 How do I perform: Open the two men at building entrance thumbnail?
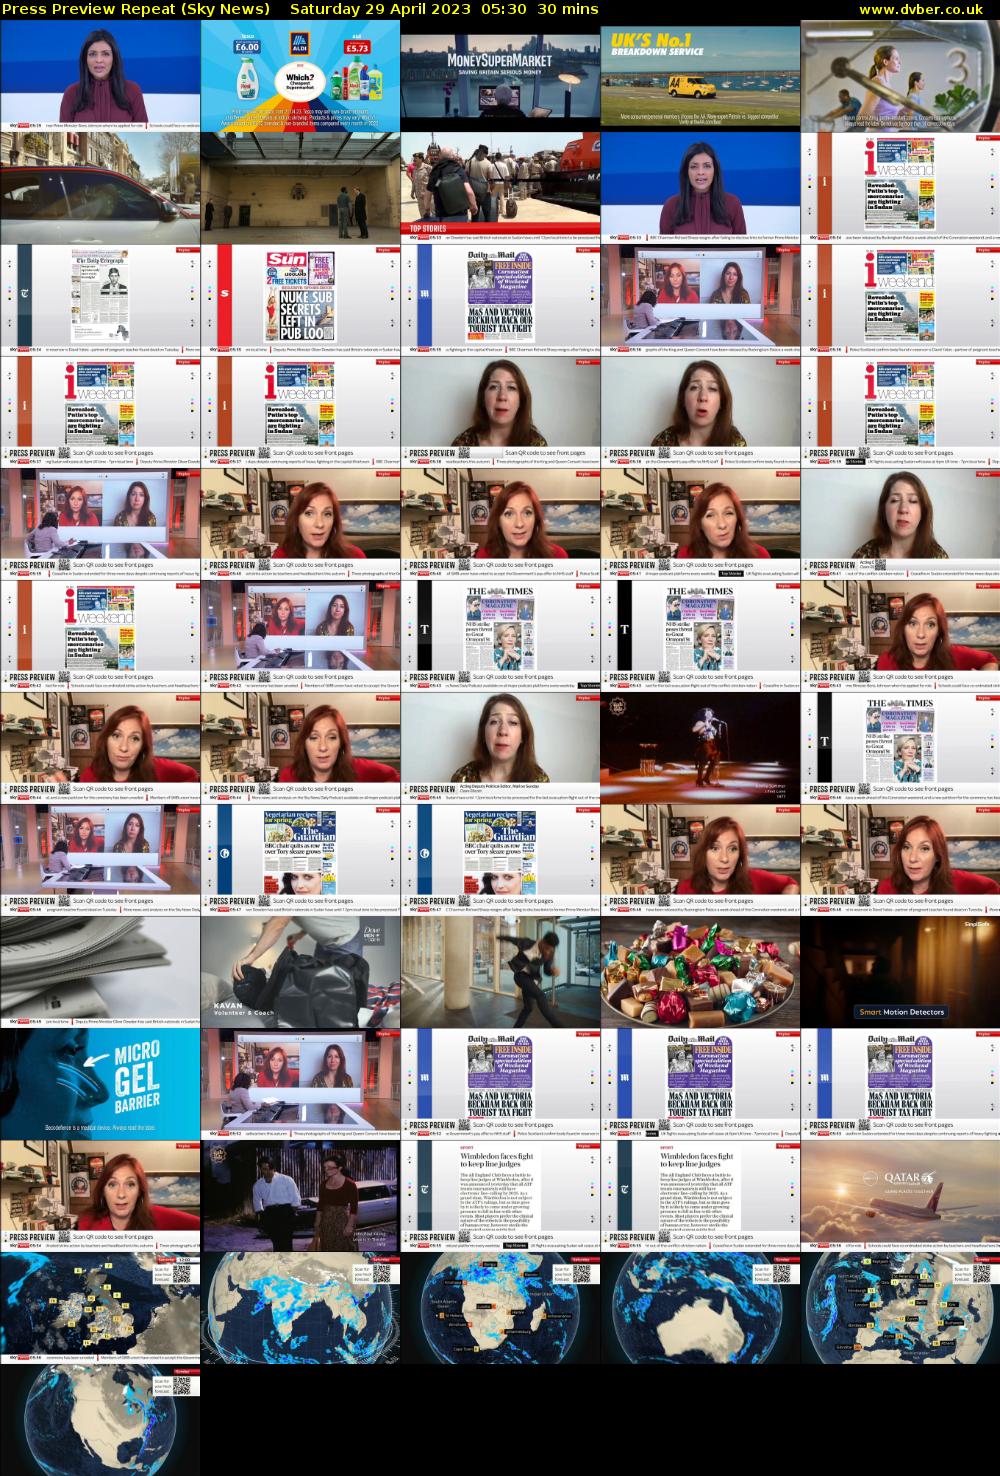(x=300, y=189)
